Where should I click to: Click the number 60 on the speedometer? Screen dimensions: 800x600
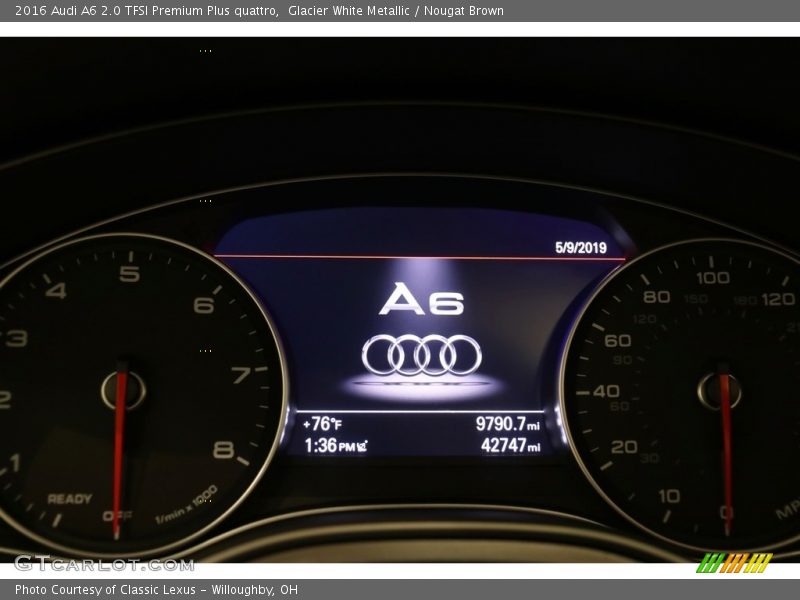coord(617,341)
